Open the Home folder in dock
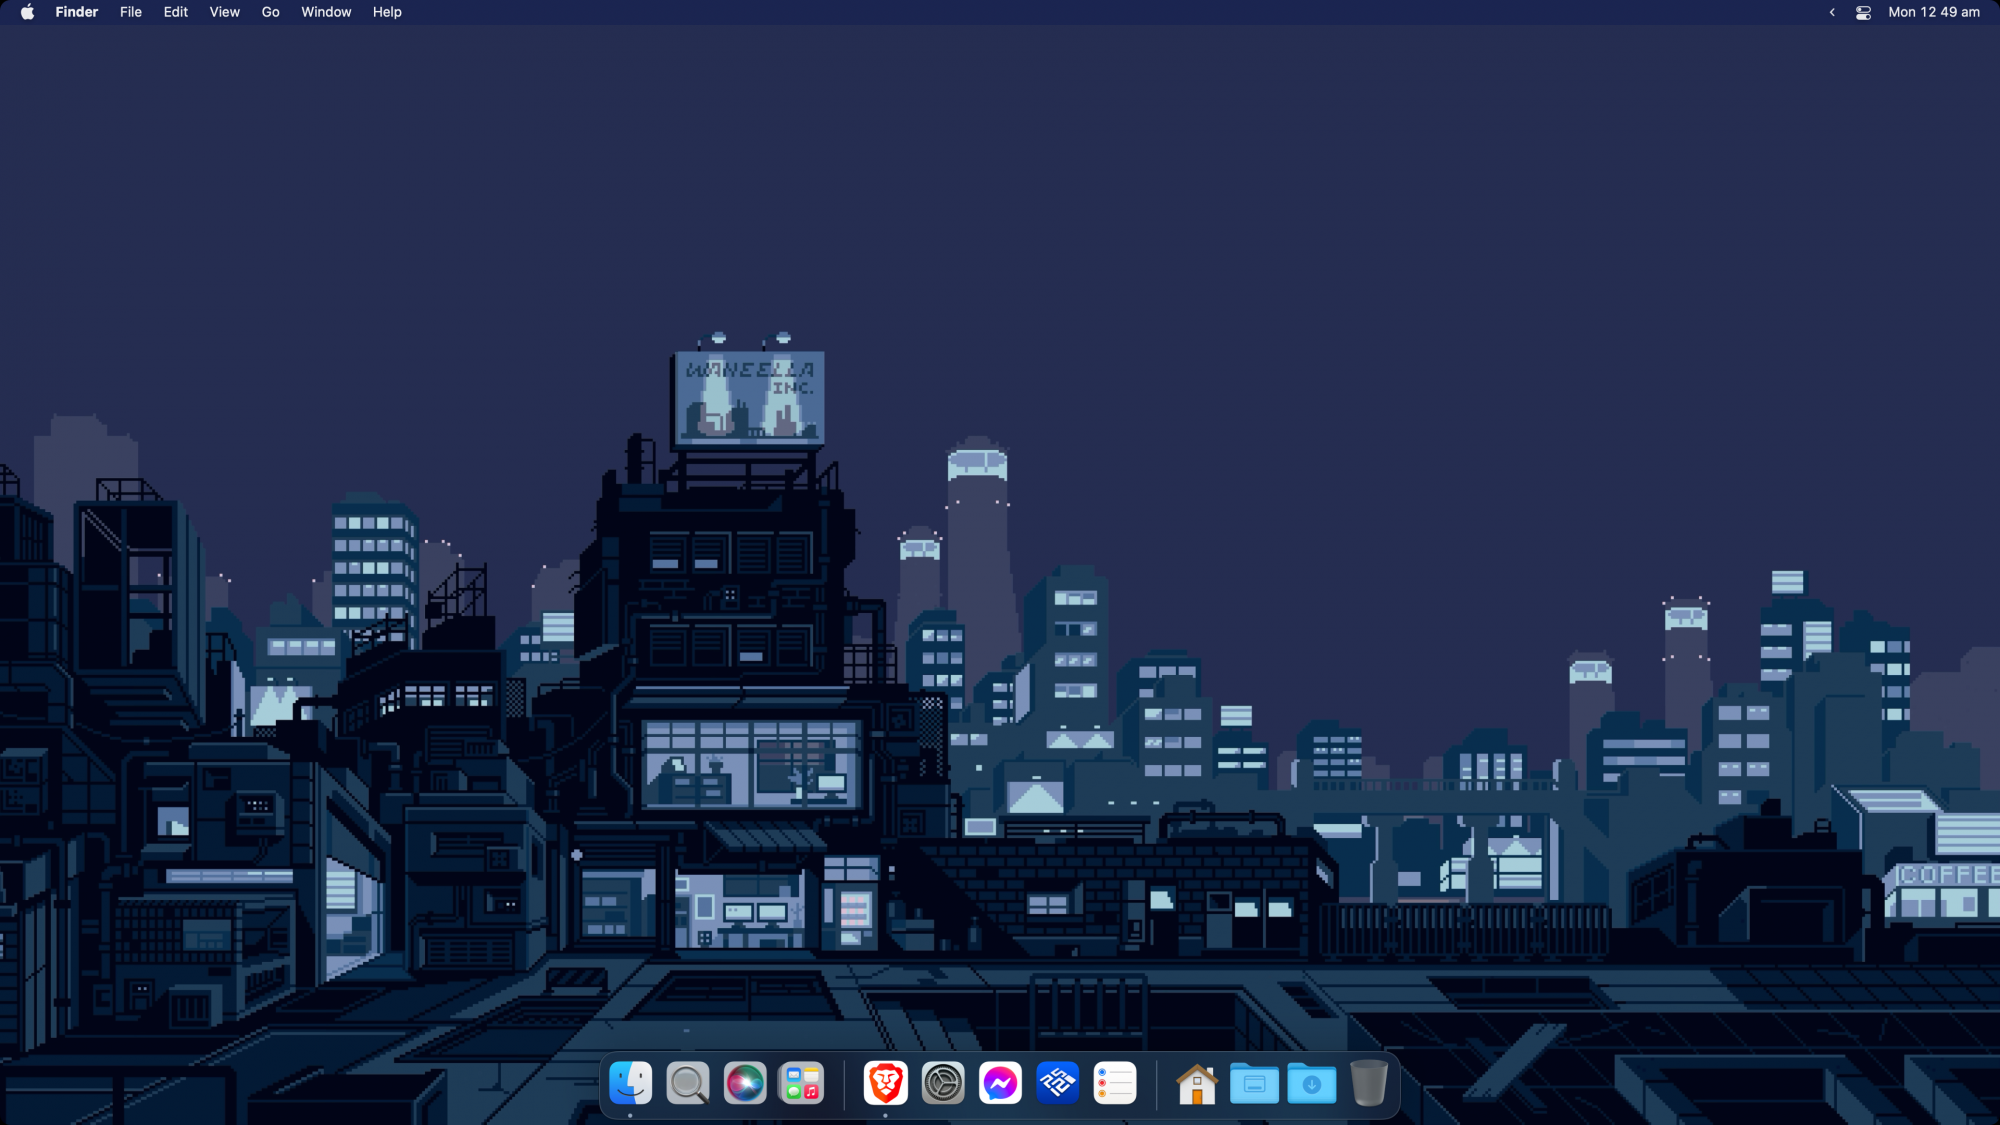Viewport: 2000px width, 1125px height. [1197, 1083]
